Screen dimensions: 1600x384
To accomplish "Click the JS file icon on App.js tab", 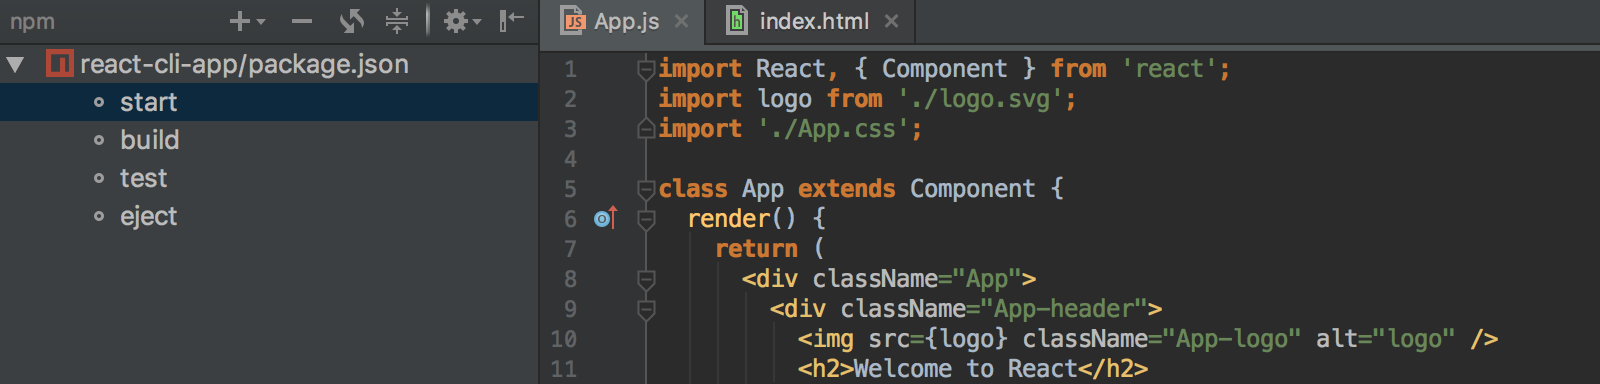I will (x=573, y=21).
